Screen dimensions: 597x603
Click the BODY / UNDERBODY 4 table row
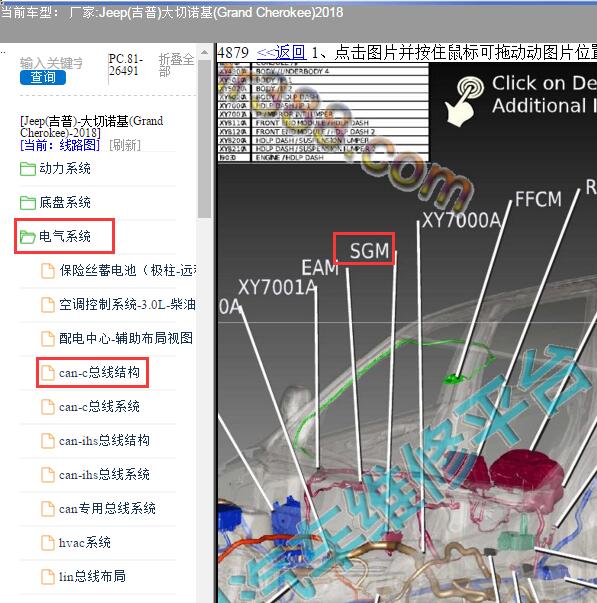[323, 71]
